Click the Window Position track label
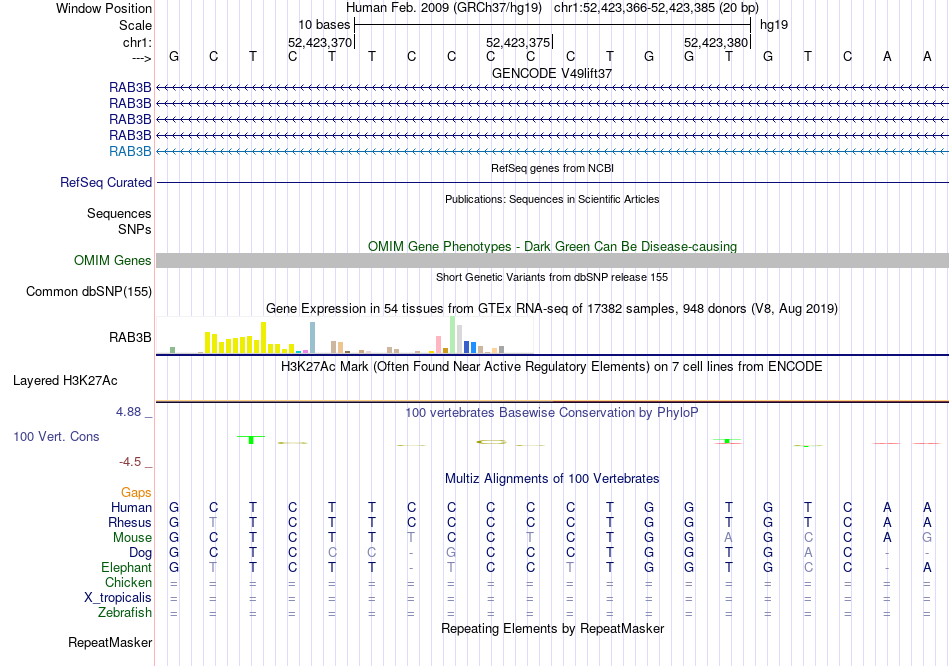This screenshot has width=950, height=666. pos(104,8)
